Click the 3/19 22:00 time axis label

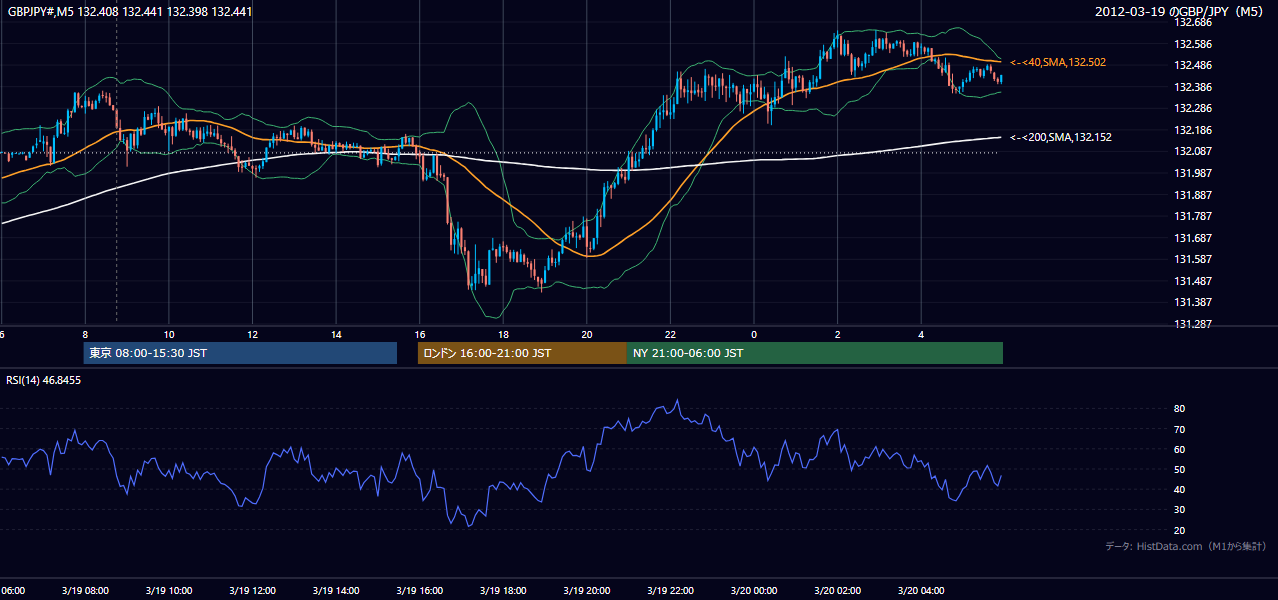coord(670,591)
